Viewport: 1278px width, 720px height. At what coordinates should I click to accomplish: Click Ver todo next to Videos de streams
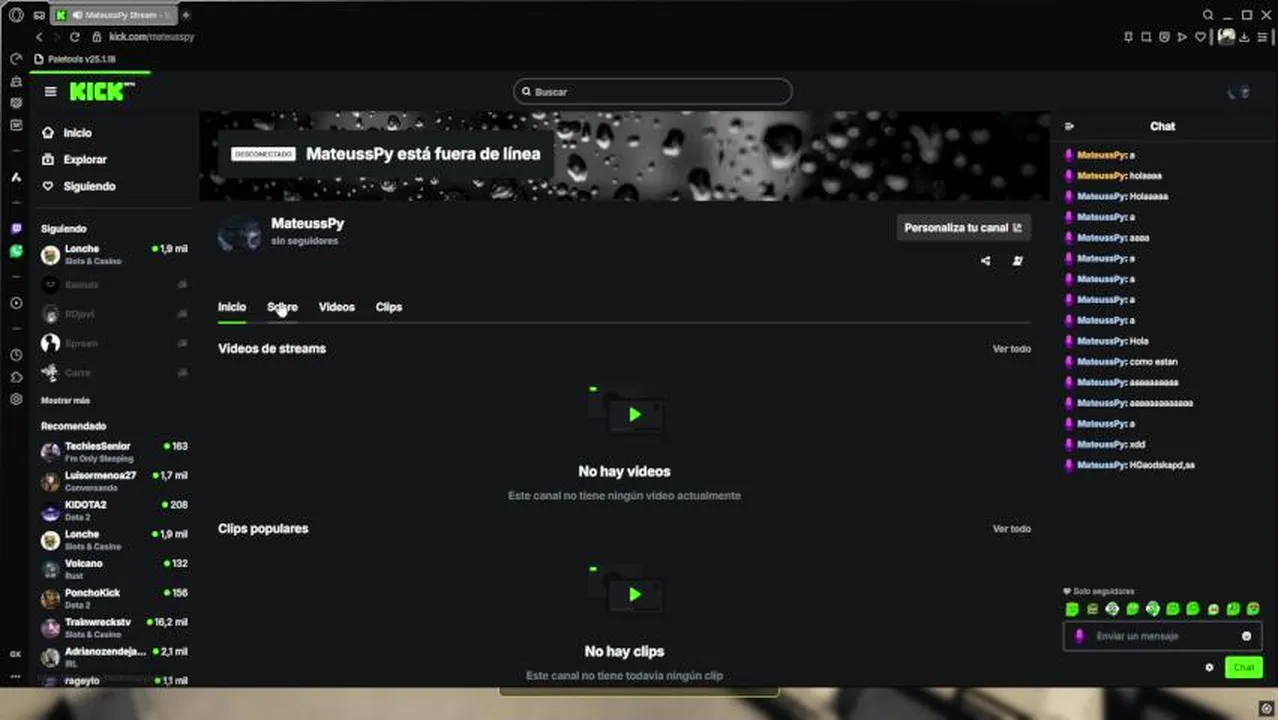1011,349
